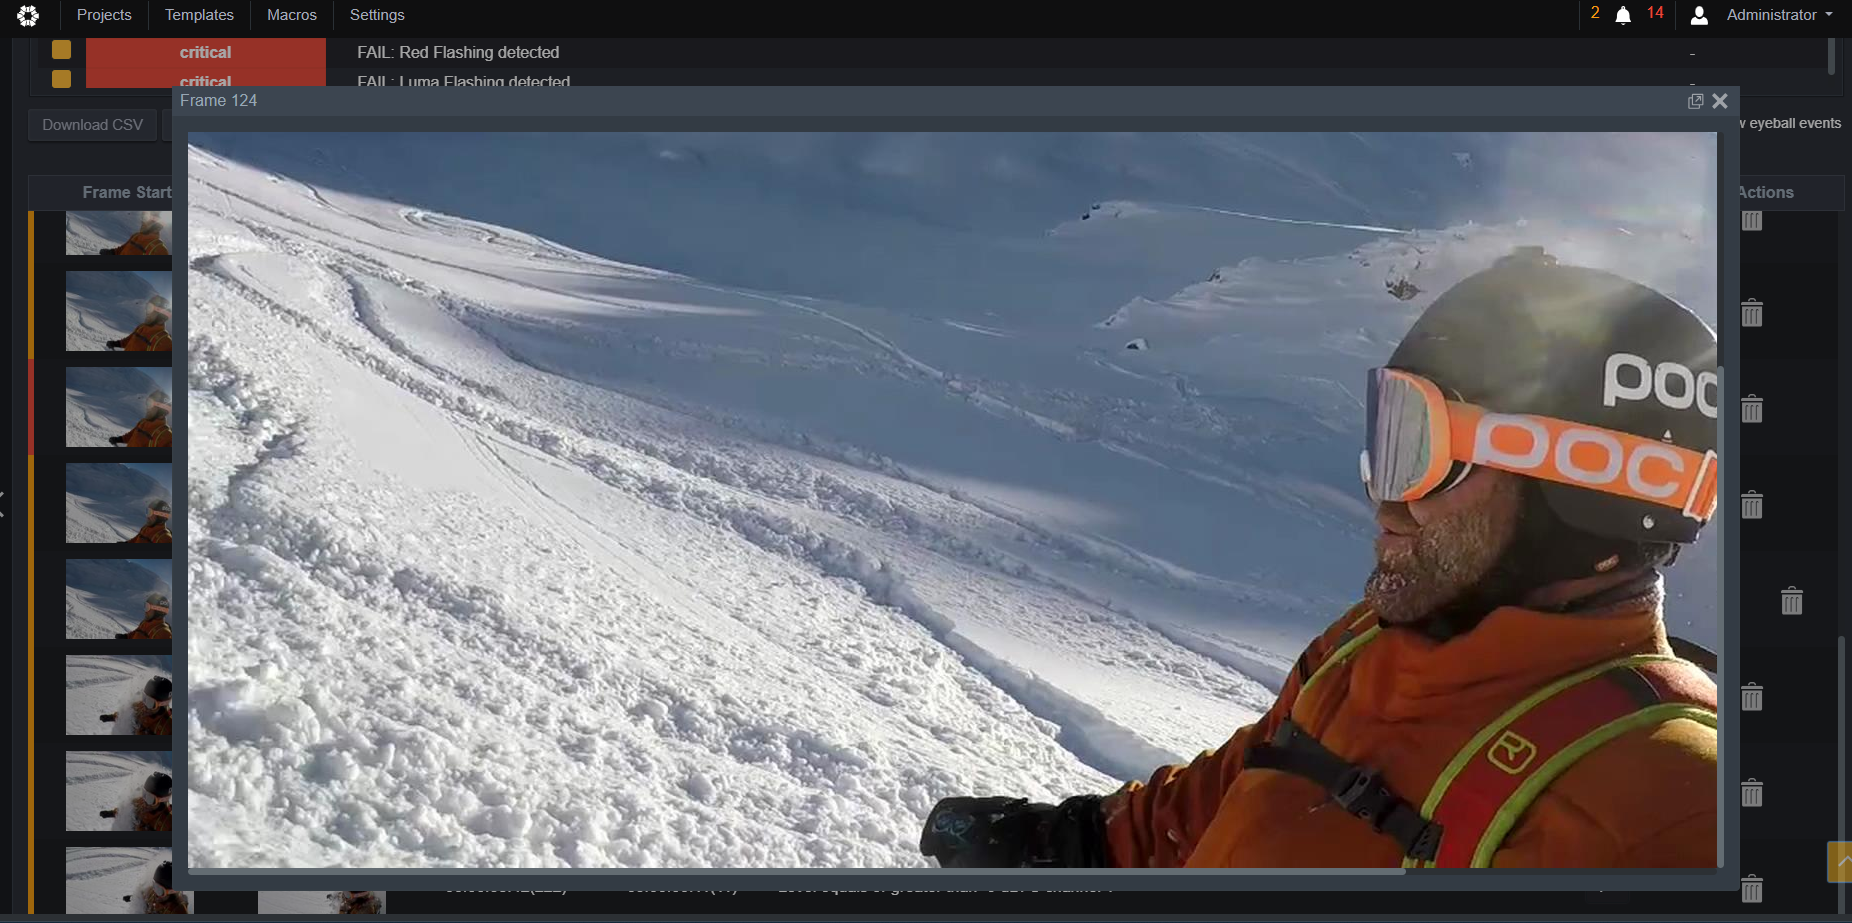Open the Templates menu
Viewport: 1852px width, 923px height.
tap(199, 15)
